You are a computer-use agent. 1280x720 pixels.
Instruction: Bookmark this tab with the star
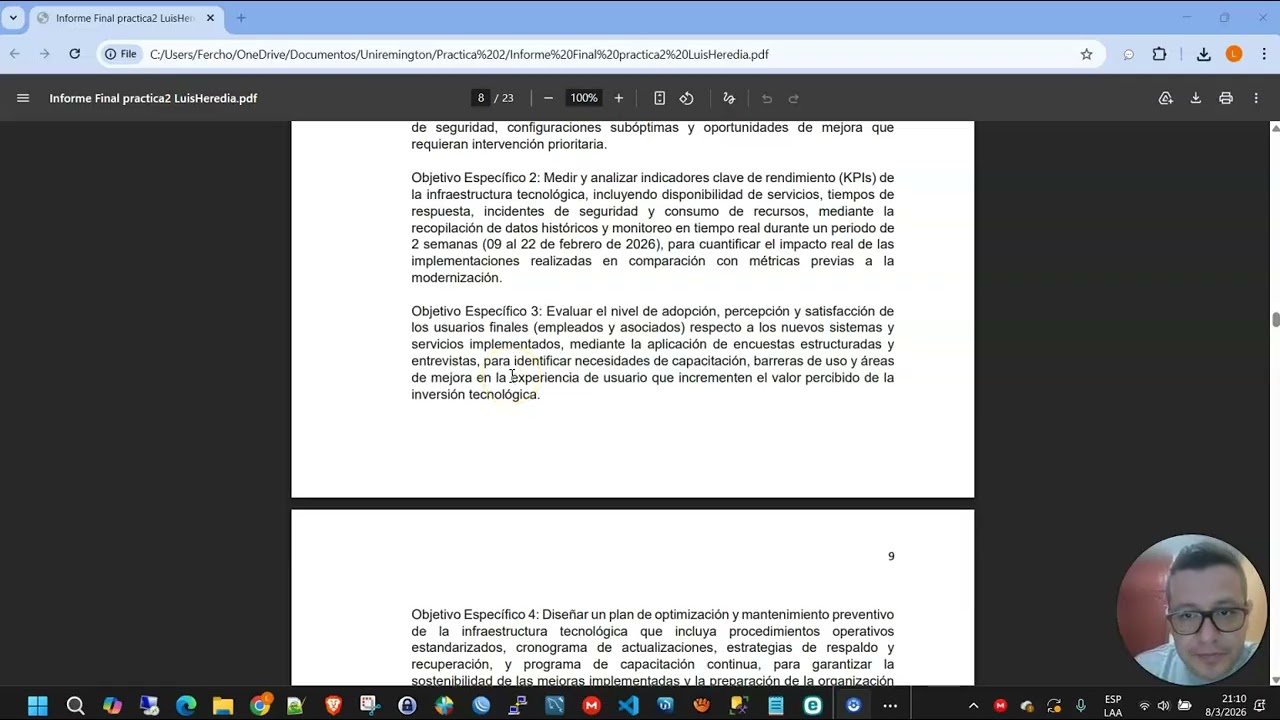tap(1087, 54)
